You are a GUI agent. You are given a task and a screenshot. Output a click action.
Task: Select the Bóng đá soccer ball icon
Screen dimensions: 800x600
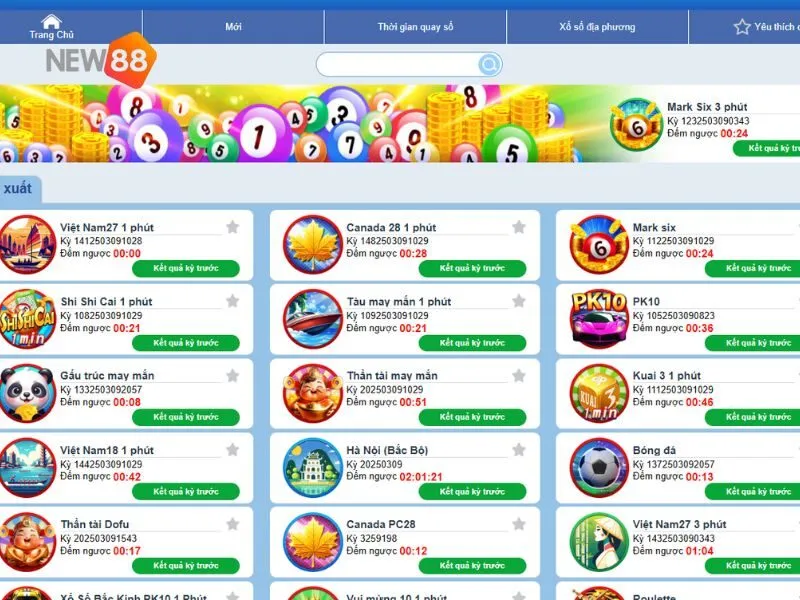coord(599,467)
